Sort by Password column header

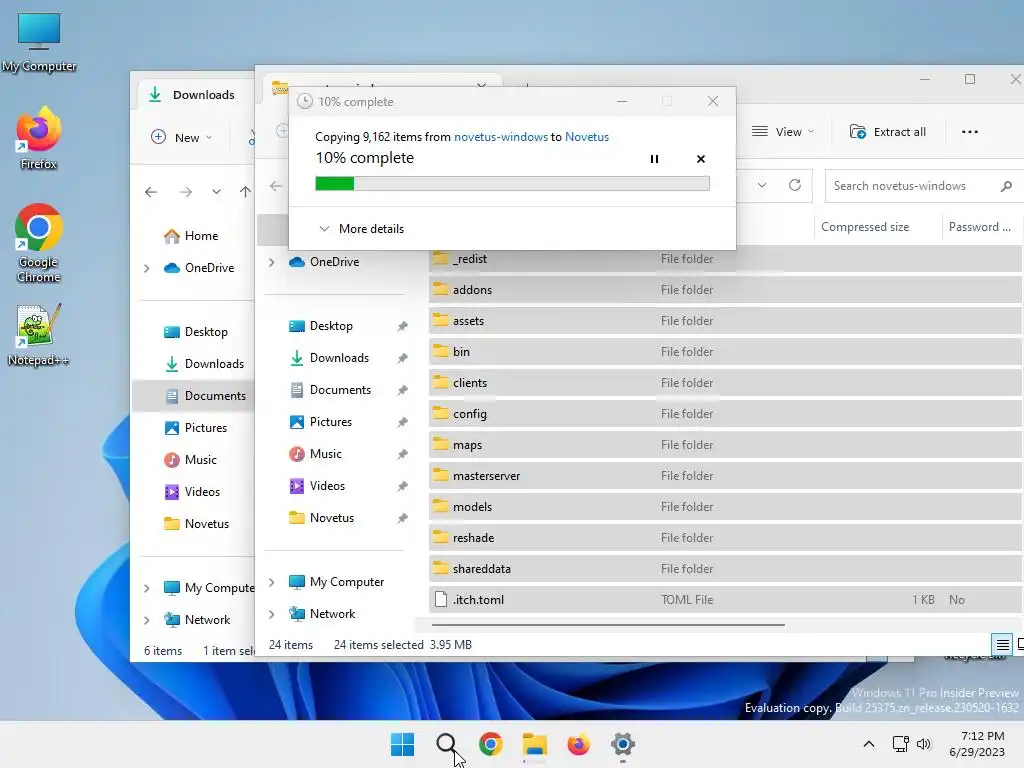(979, 227)
